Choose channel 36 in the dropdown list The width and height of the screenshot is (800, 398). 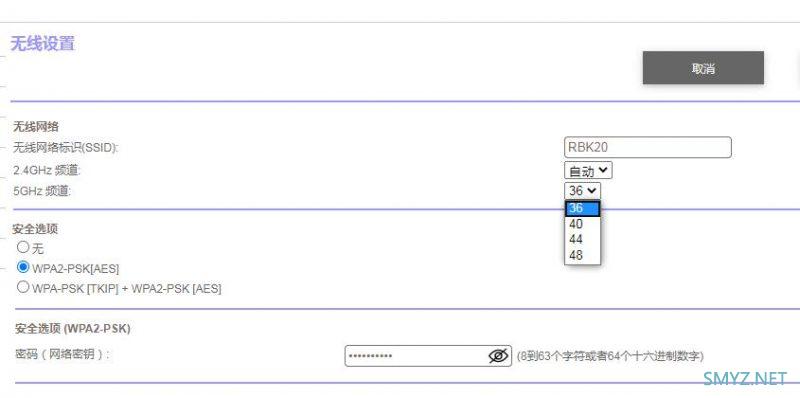[582, 208]
